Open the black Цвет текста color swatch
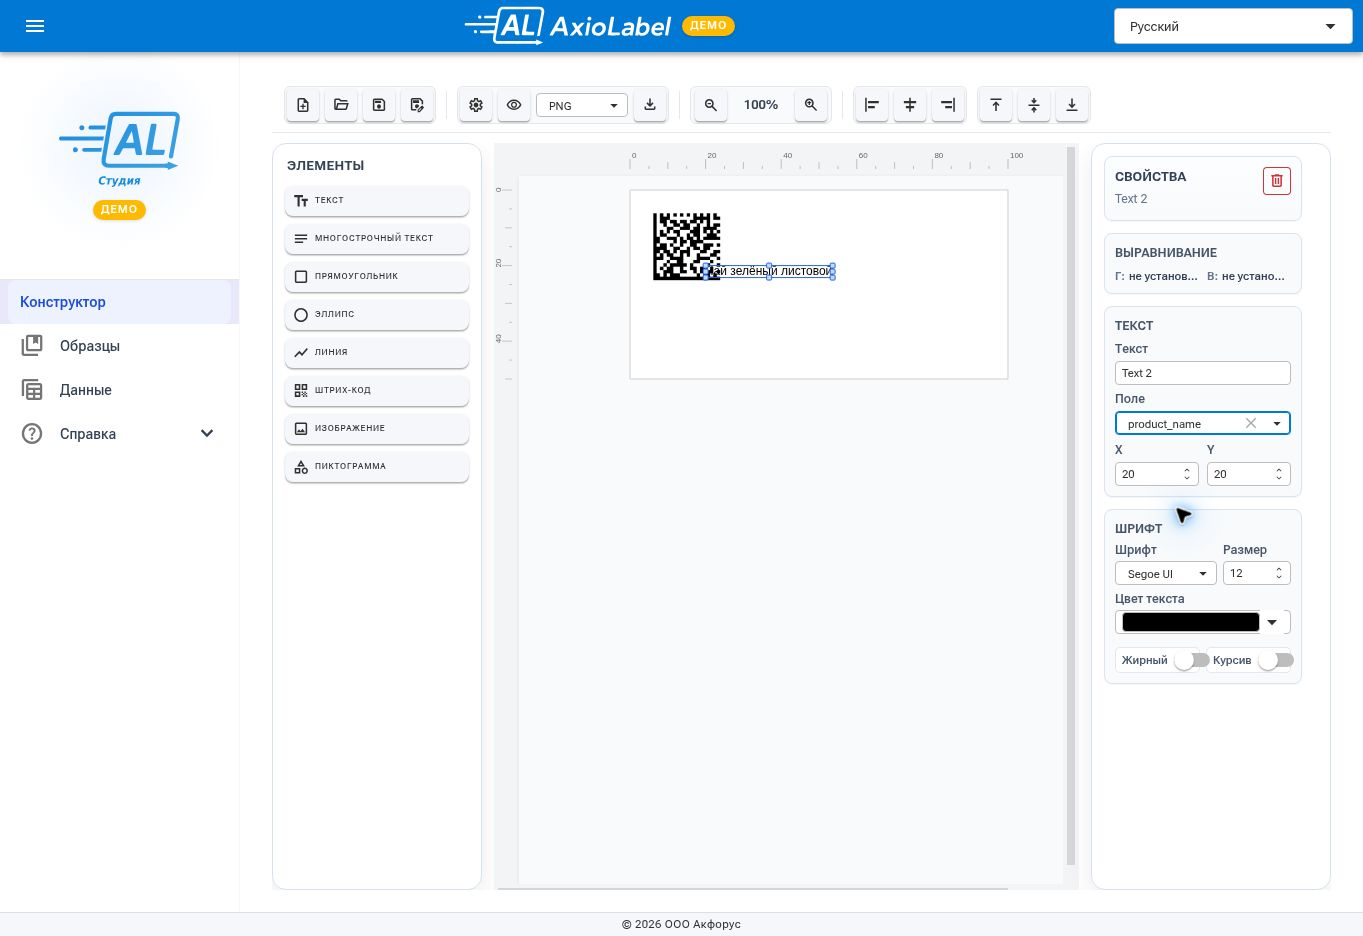Viewport: 1363px width, 936px height. click(x=1191, y=622)
